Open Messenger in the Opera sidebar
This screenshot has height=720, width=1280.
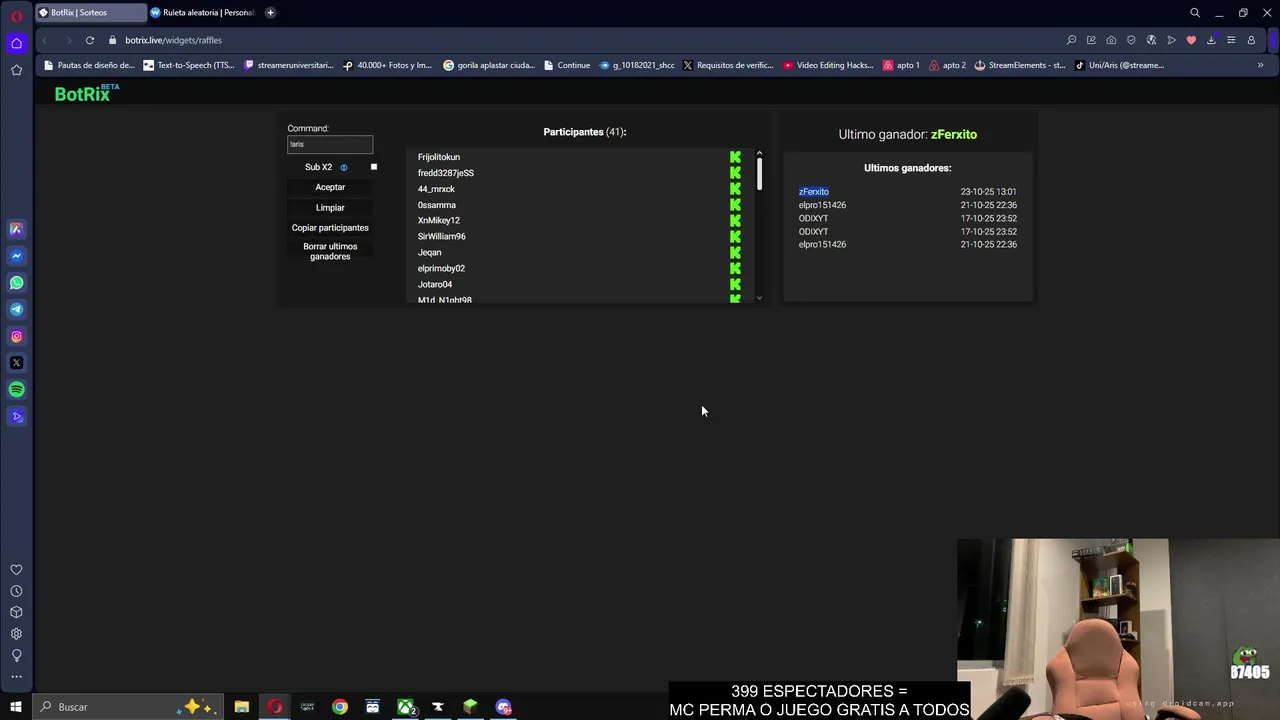(x=16, y=256)
